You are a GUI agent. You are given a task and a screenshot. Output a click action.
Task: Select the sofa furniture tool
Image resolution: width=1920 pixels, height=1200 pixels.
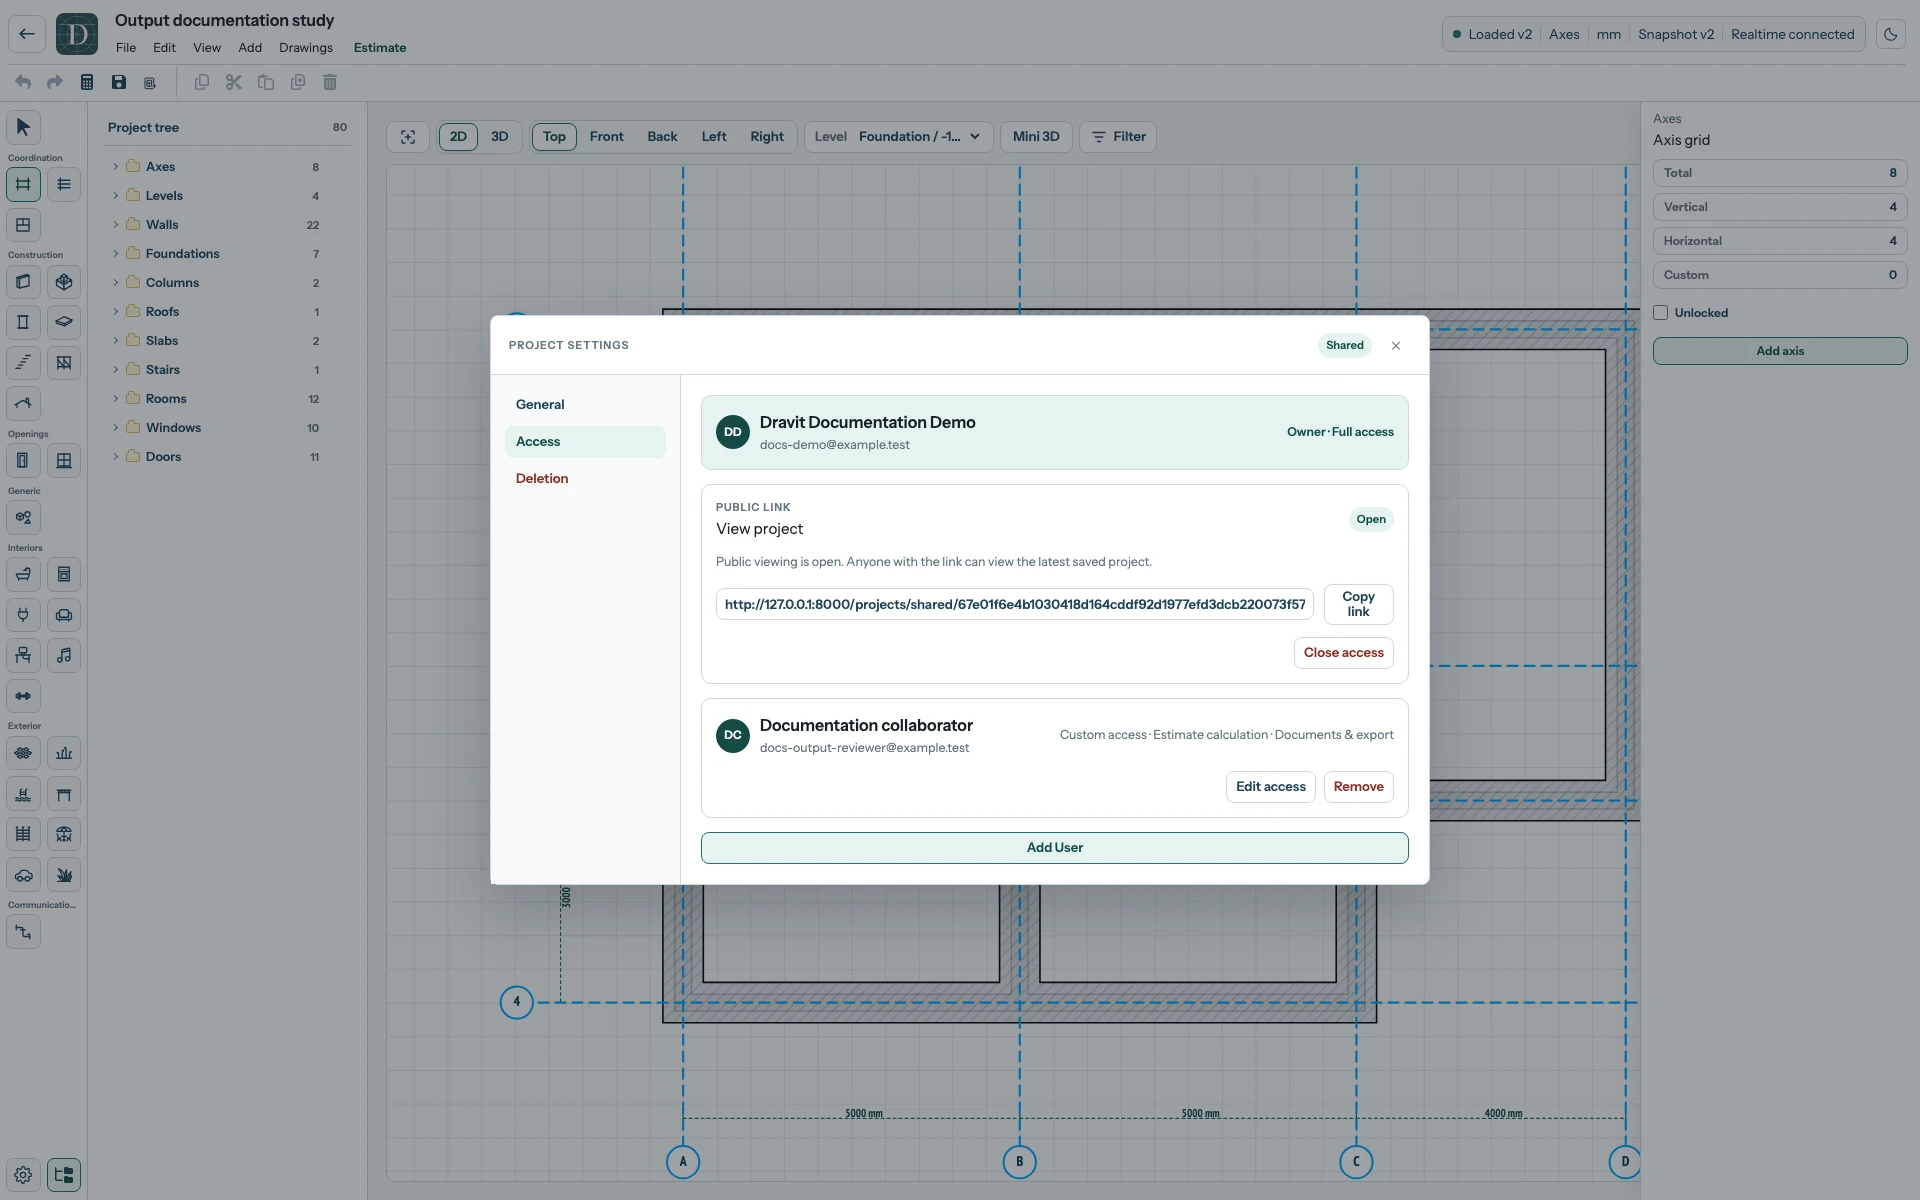64,615
